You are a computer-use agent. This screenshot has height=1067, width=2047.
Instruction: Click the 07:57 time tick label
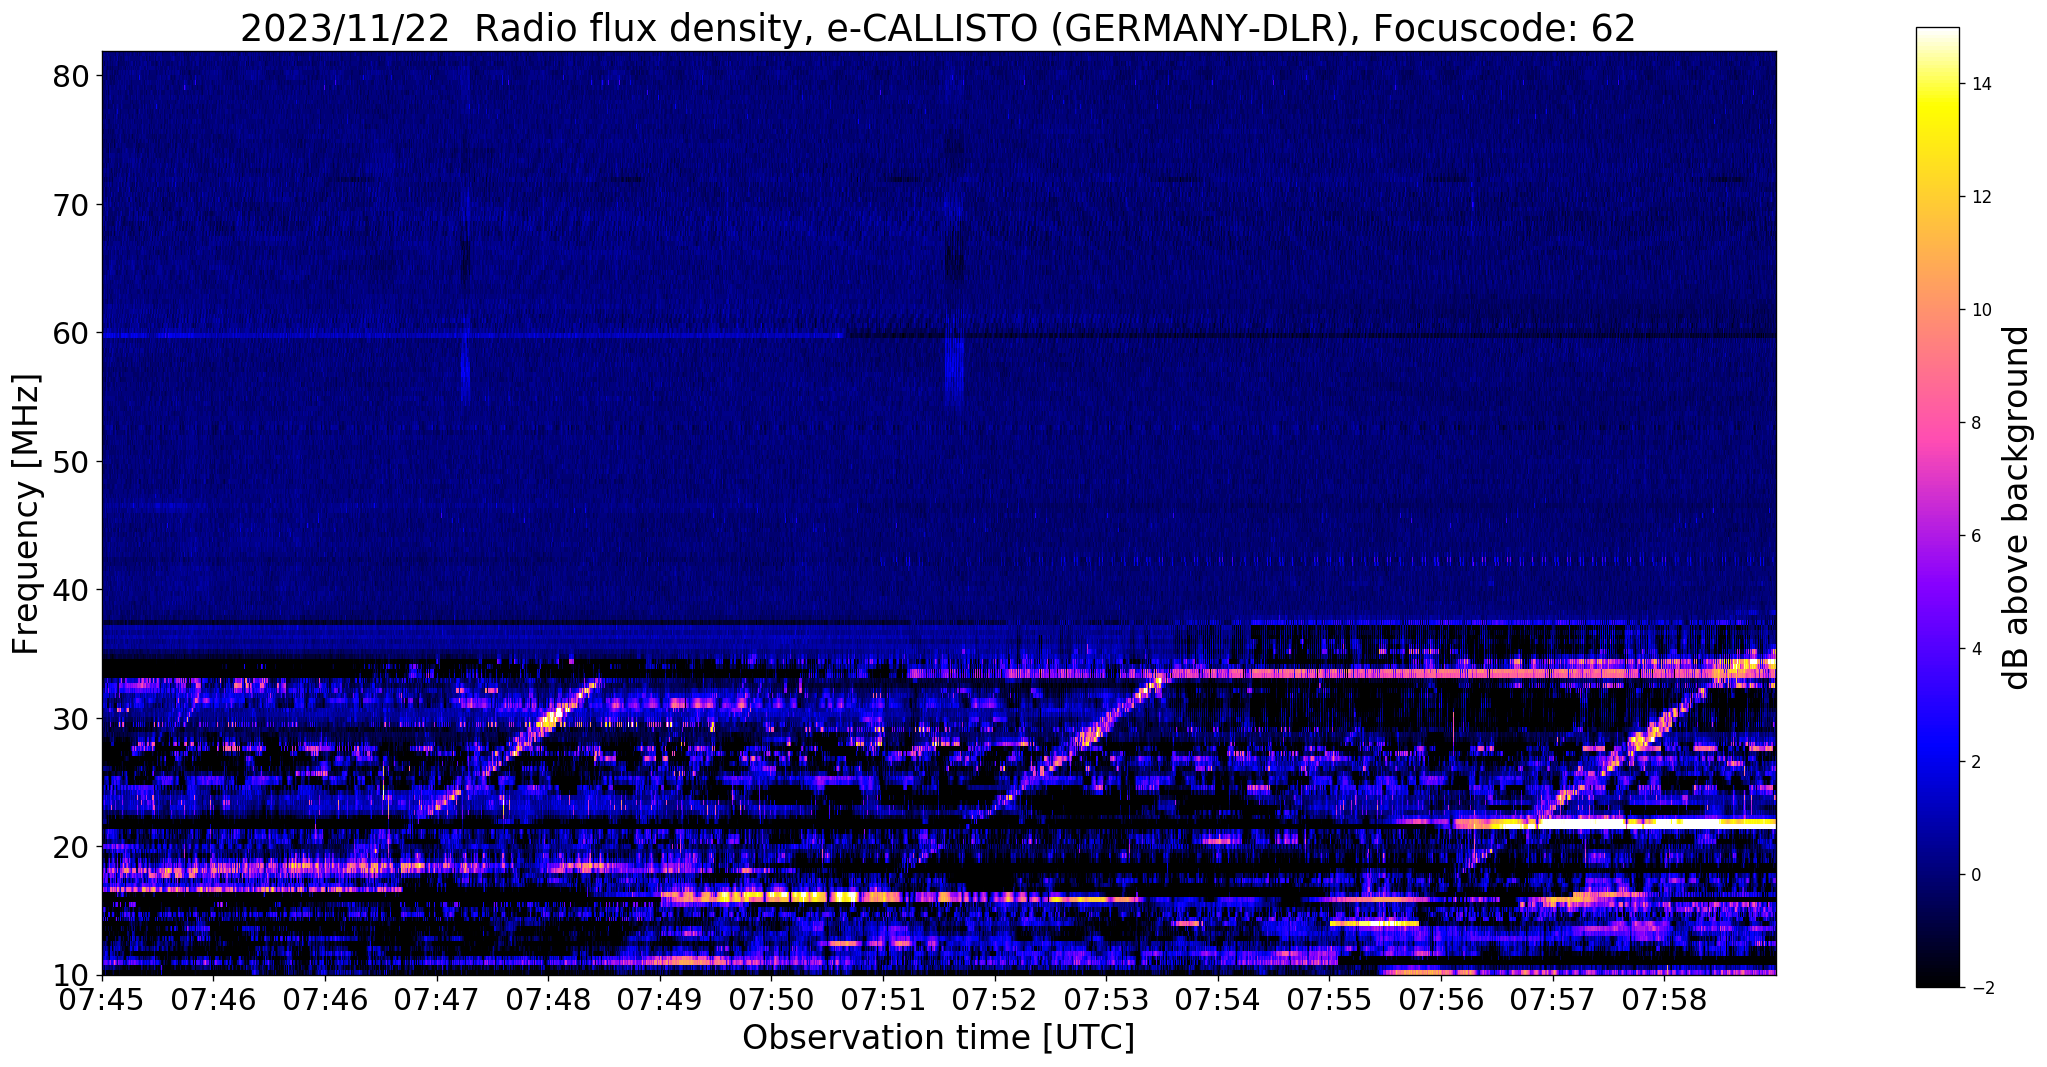[1552, 999]
